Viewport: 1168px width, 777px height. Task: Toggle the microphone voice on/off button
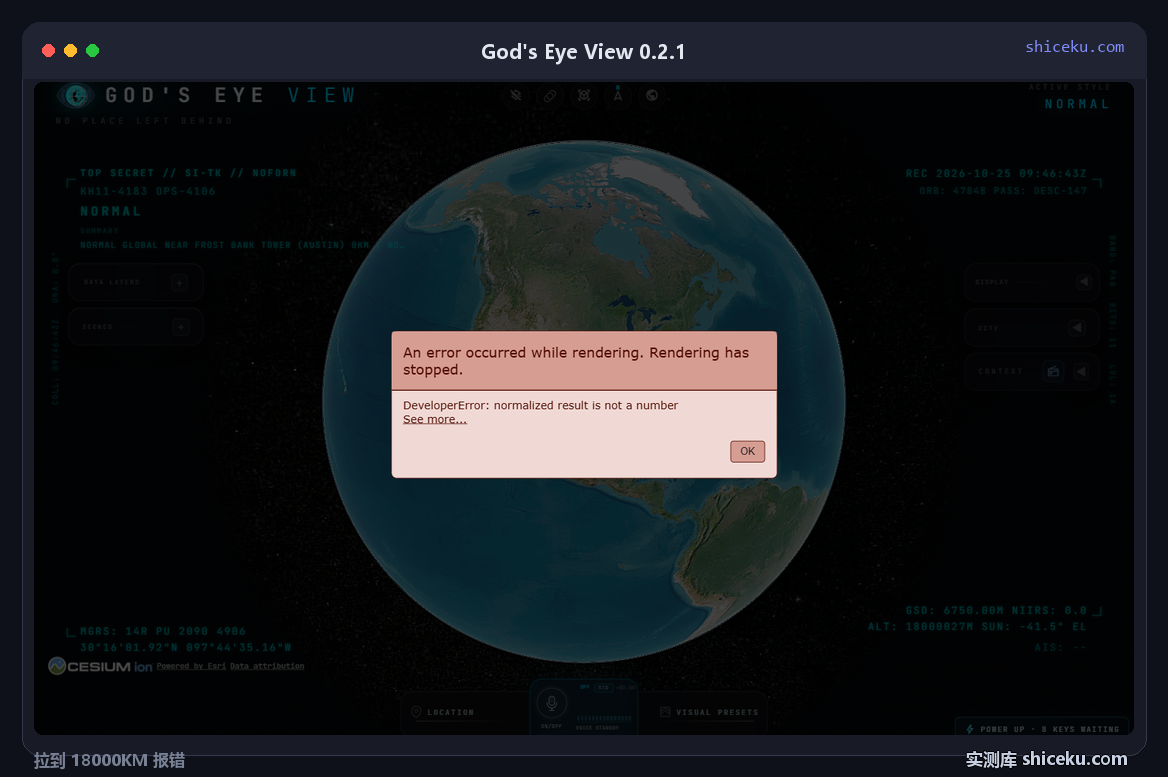click(x=551, y=703)
